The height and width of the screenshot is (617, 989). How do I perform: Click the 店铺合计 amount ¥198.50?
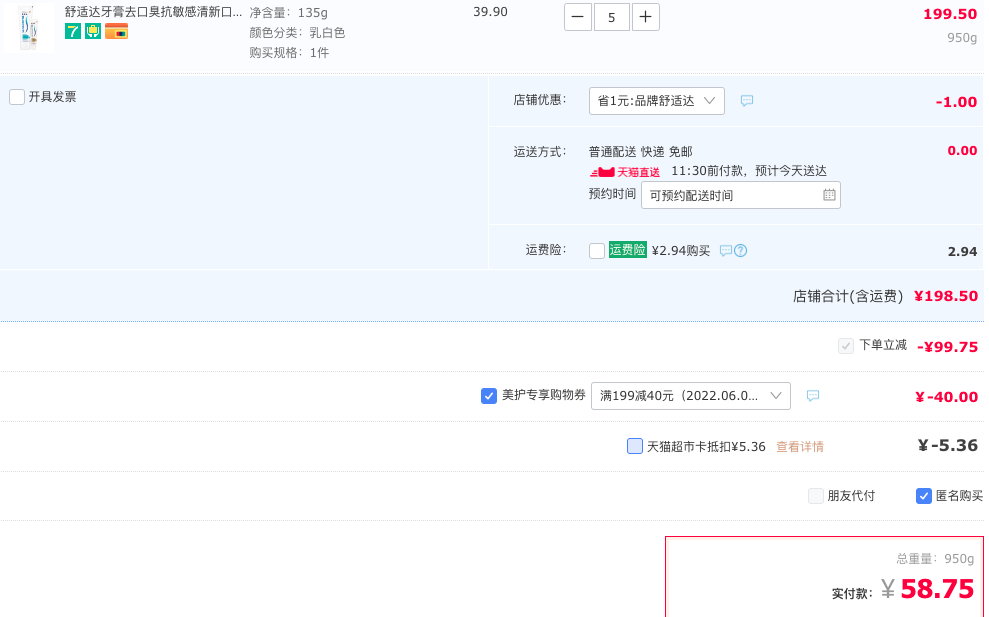point(946,296)
